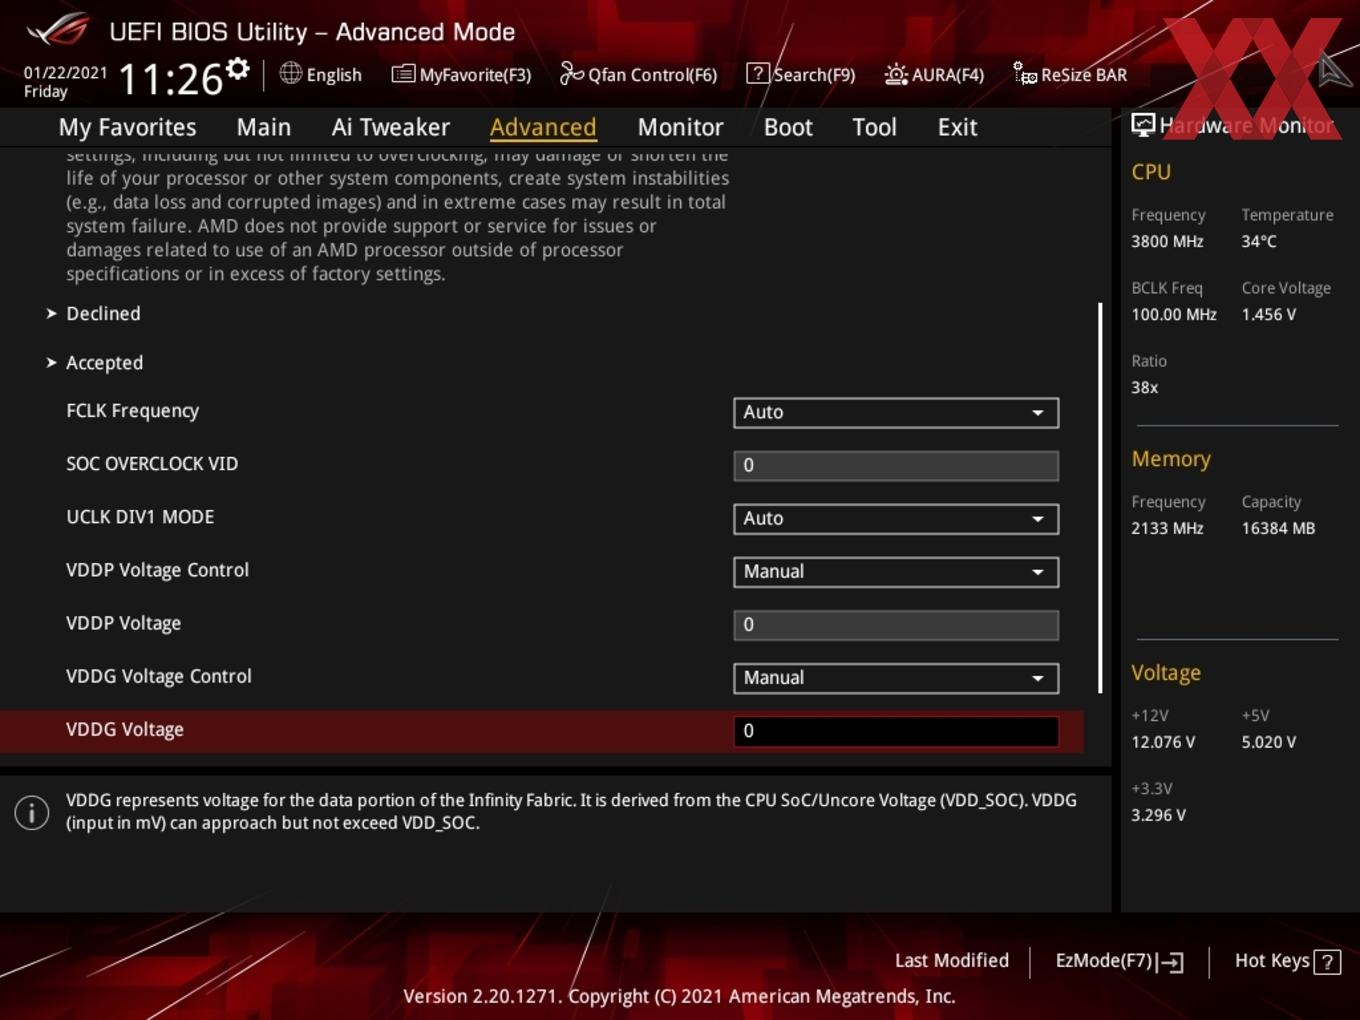Viewport: 1360px width, 1020px height.
Task: Select the Advanced tab
Action: coord(543,128)
